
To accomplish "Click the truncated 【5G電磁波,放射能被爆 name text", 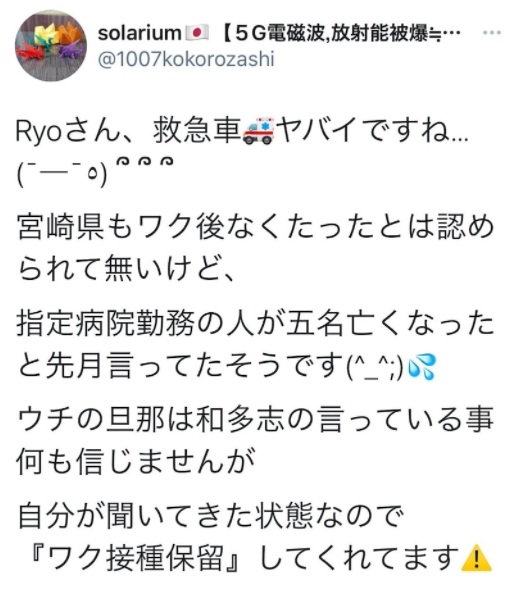I will (x=340, y=33).
